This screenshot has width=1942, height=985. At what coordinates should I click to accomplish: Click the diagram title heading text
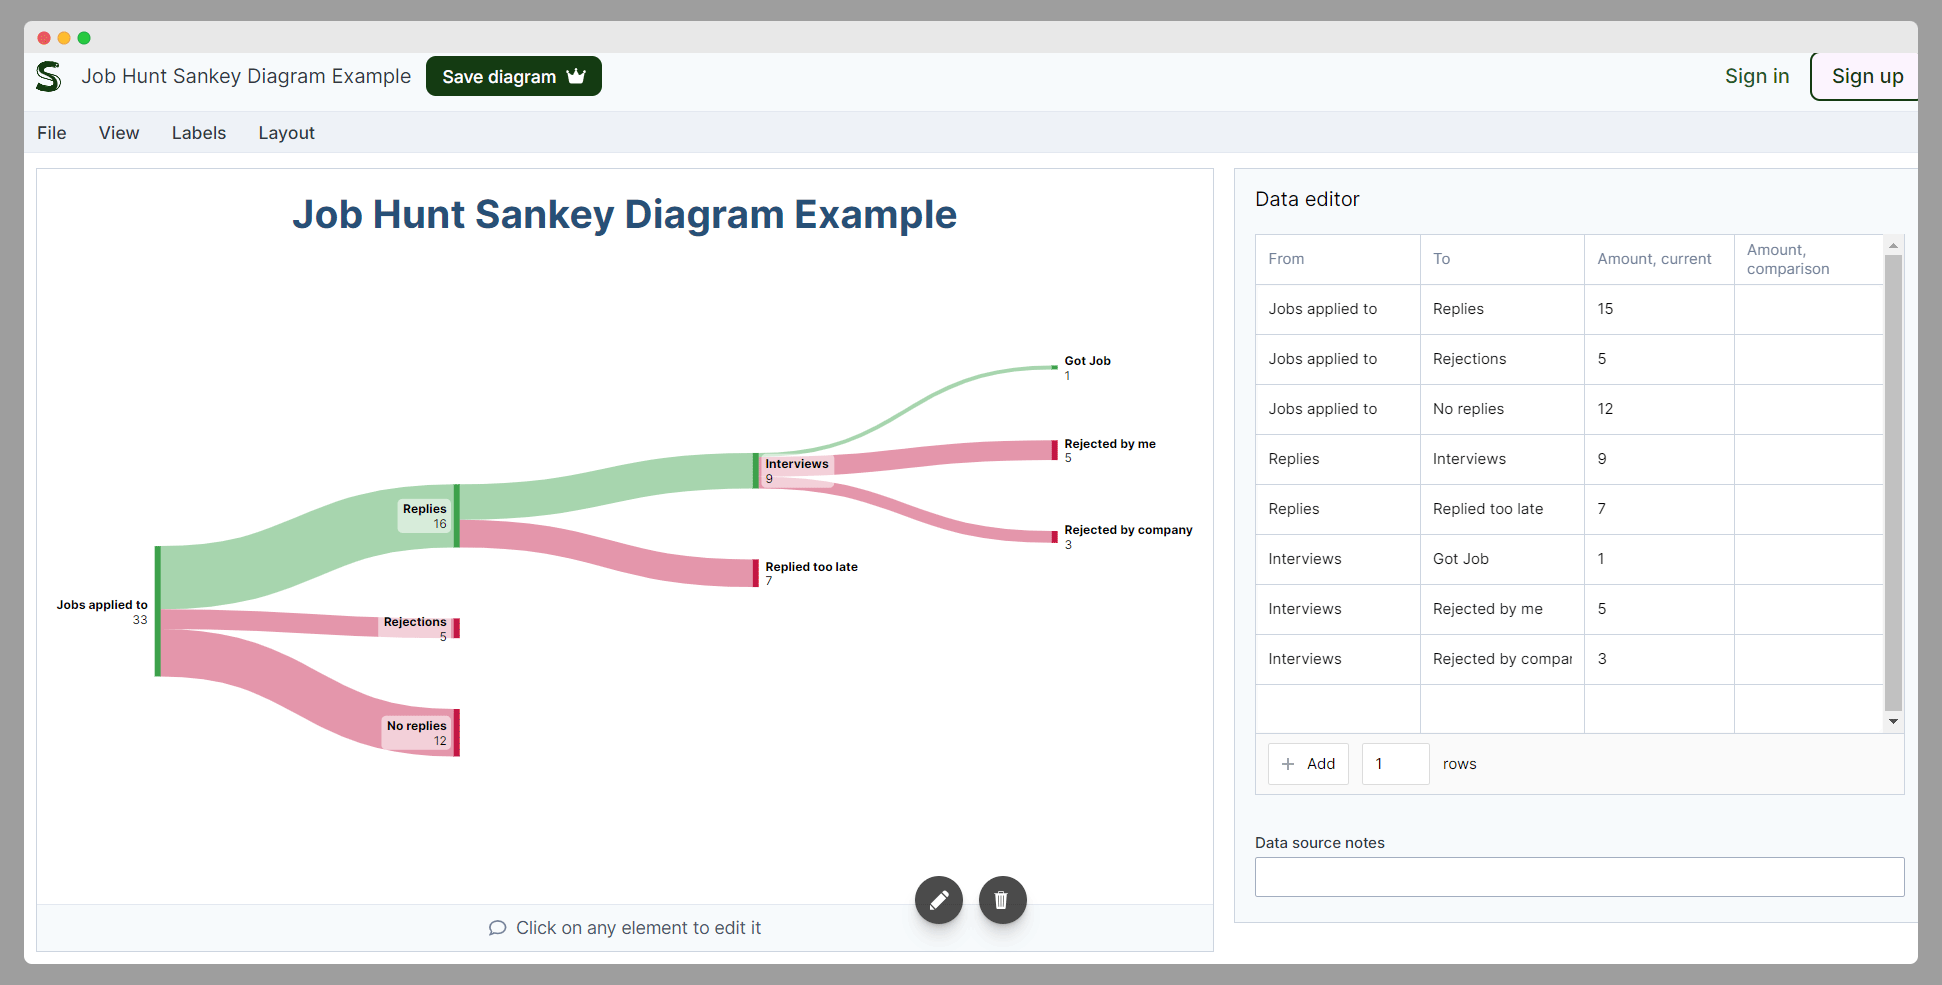[x=624, y=215]
